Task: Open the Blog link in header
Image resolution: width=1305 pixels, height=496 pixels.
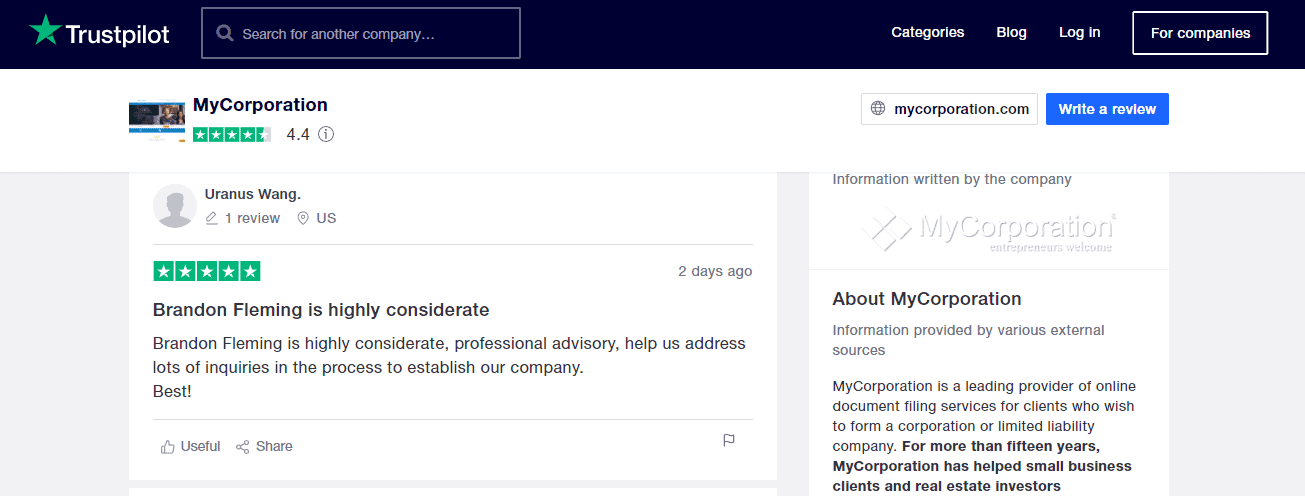Action: [1011, 32]
